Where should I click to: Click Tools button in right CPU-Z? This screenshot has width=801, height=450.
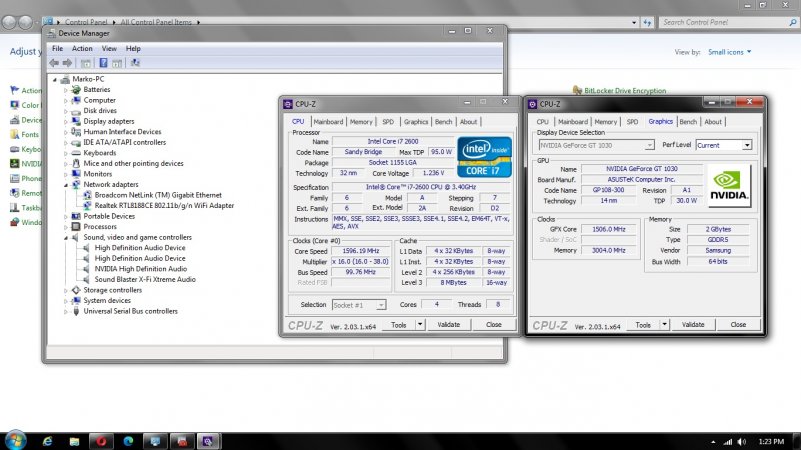(643, 324)
